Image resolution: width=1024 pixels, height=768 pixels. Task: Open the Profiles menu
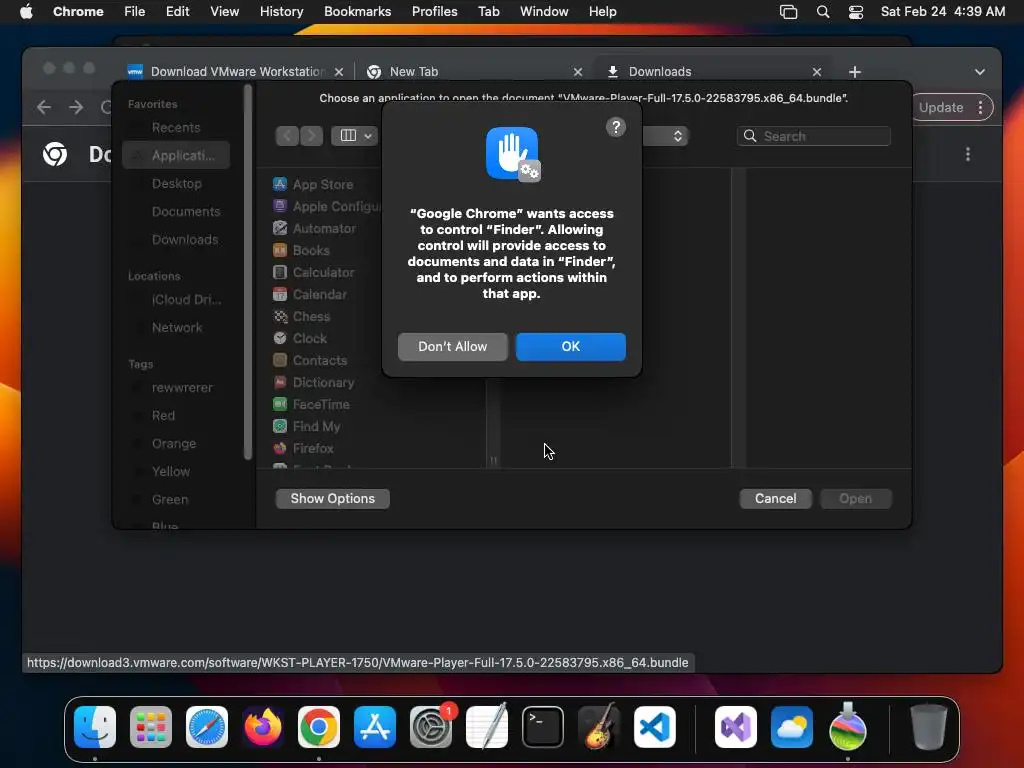[434, 12]
